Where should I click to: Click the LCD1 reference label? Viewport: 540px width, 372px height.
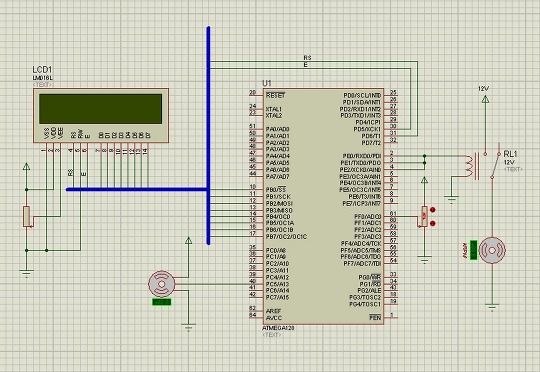point(42,70)
